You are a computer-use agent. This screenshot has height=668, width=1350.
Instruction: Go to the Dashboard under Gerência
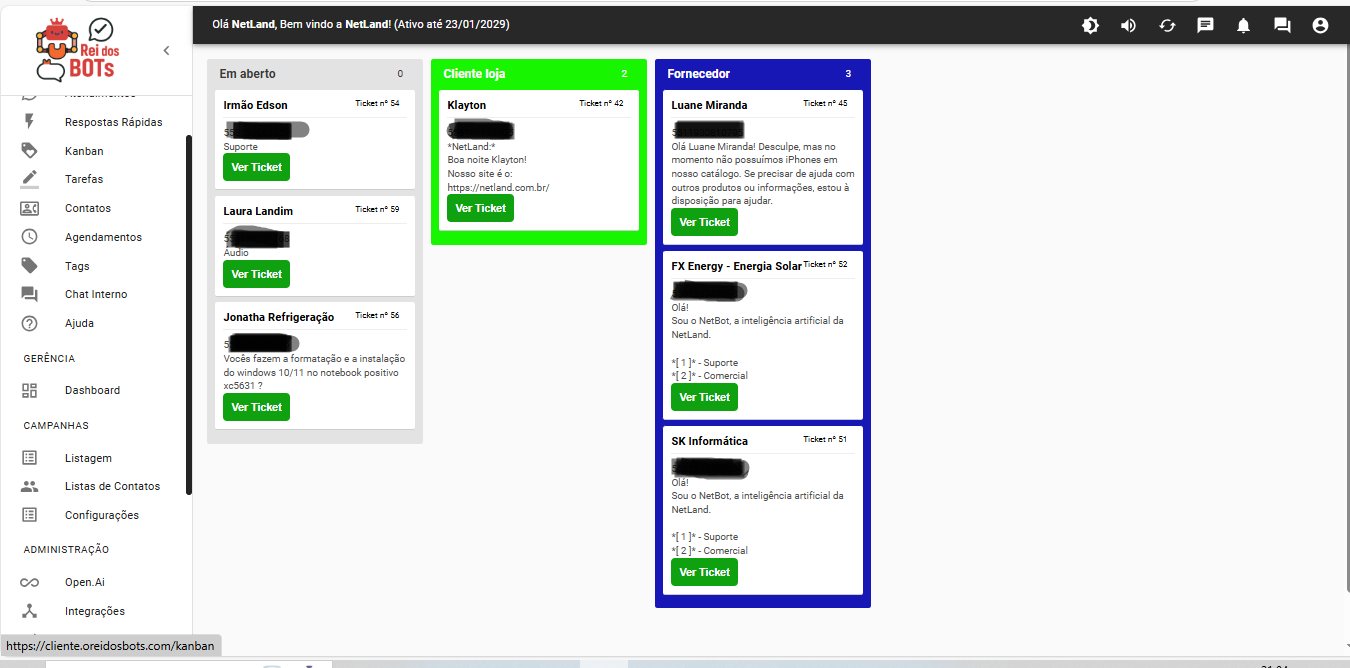click(92, 389)
